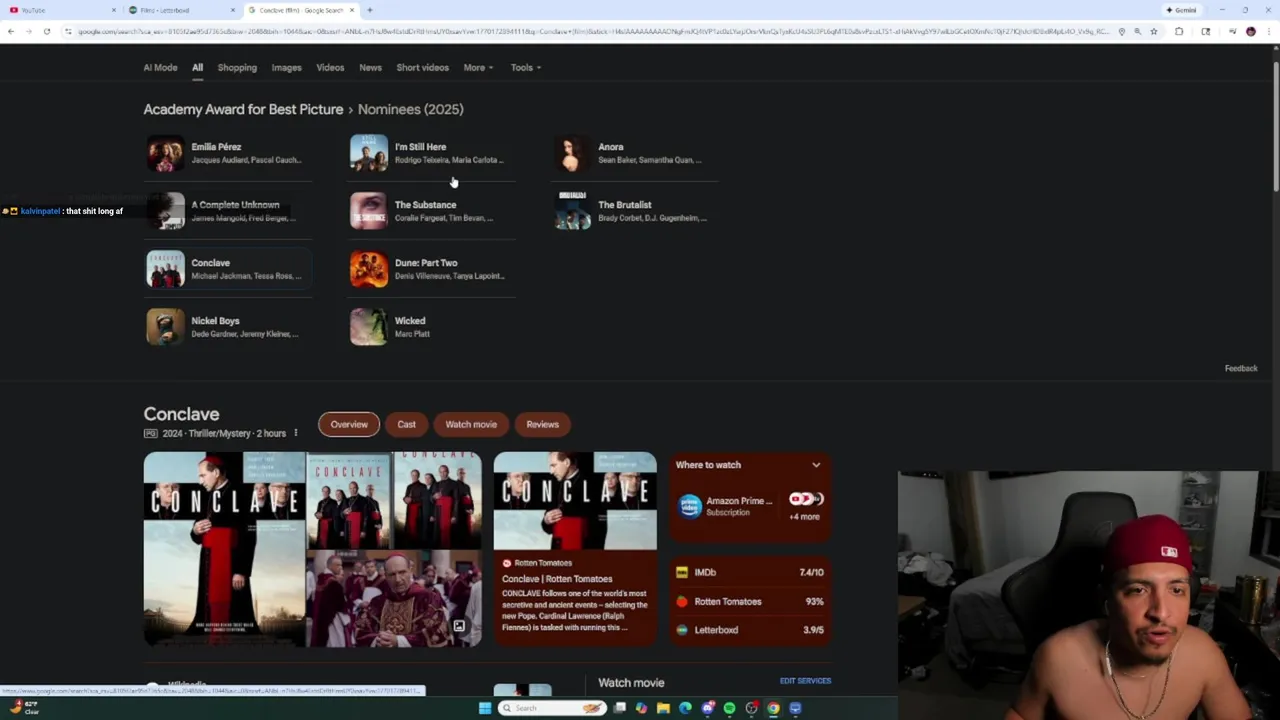This screenshot has width=1280, height=720.
Task: Bookmark this page with the star icon
Action: pos(1153,32)
